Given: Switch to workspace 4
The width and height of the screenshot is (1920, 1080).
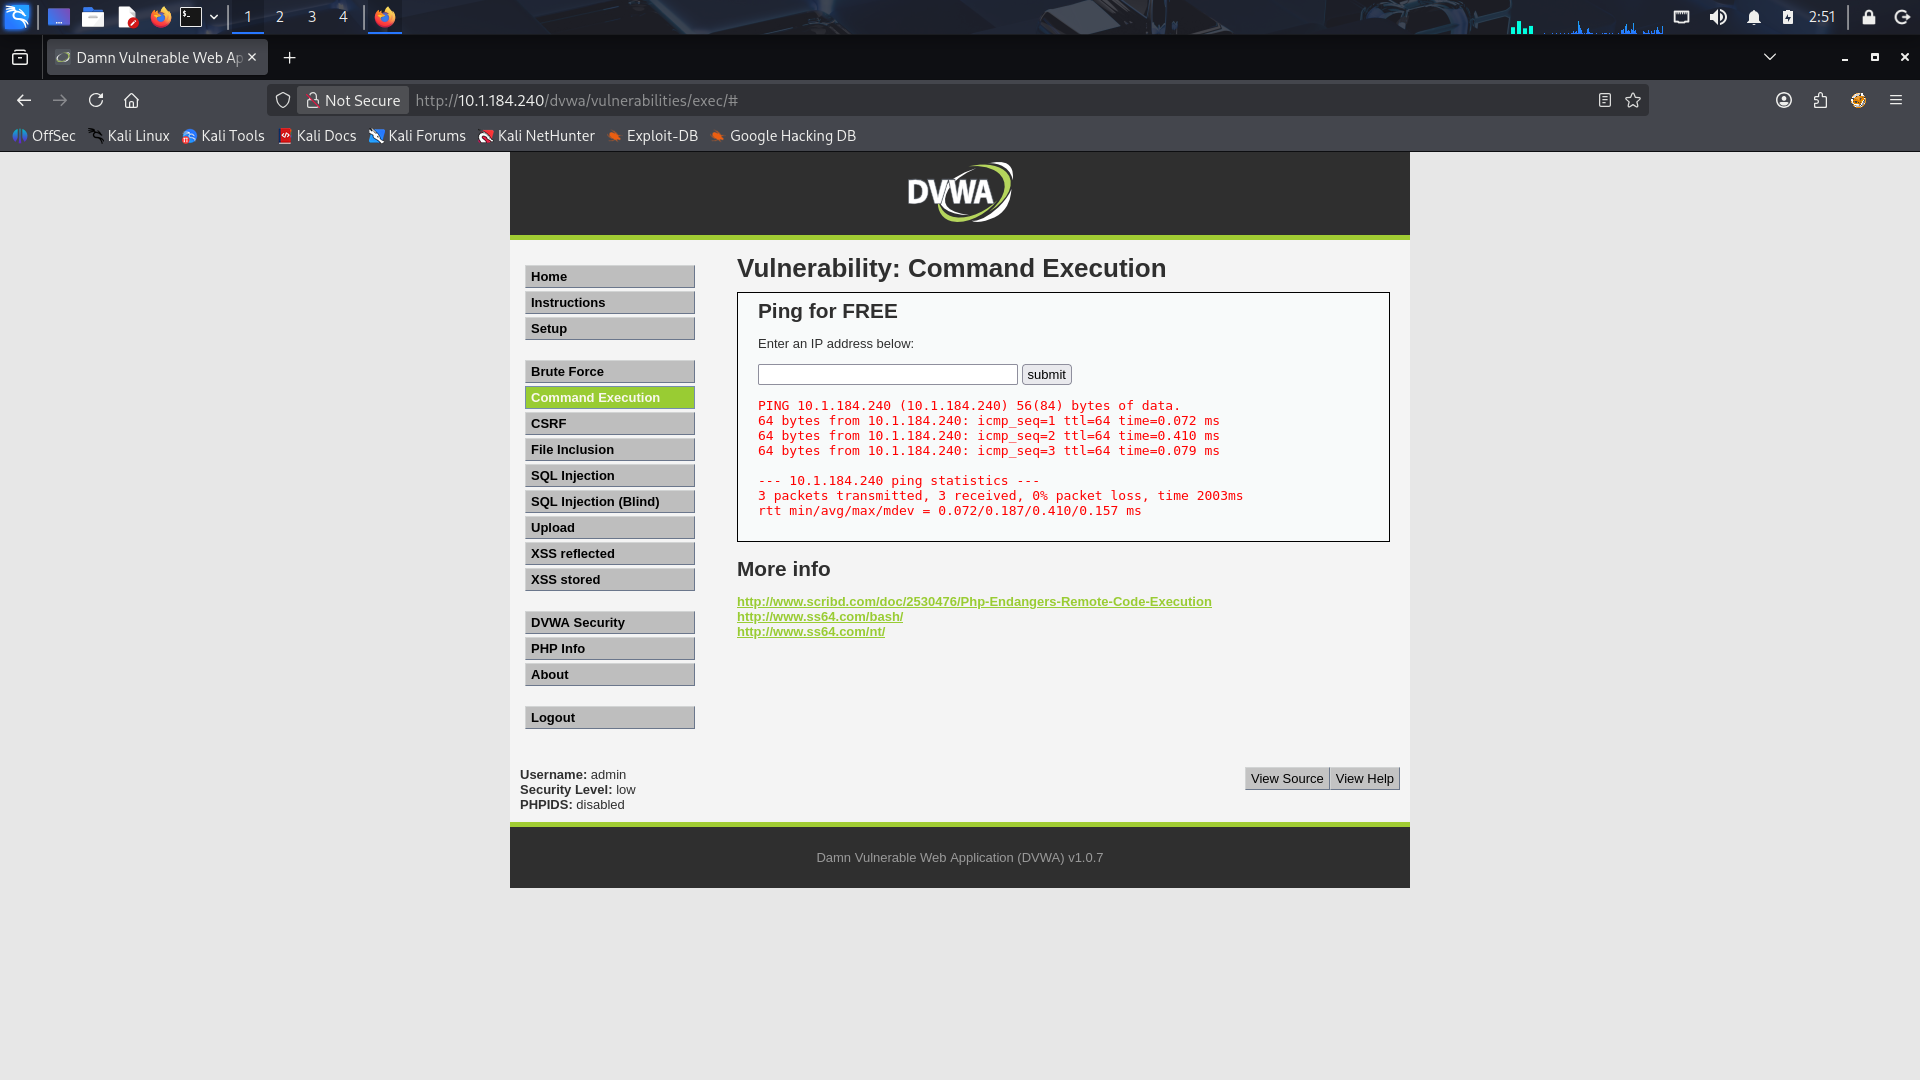Looking at the screenshot, I should (x=343, y=17).
